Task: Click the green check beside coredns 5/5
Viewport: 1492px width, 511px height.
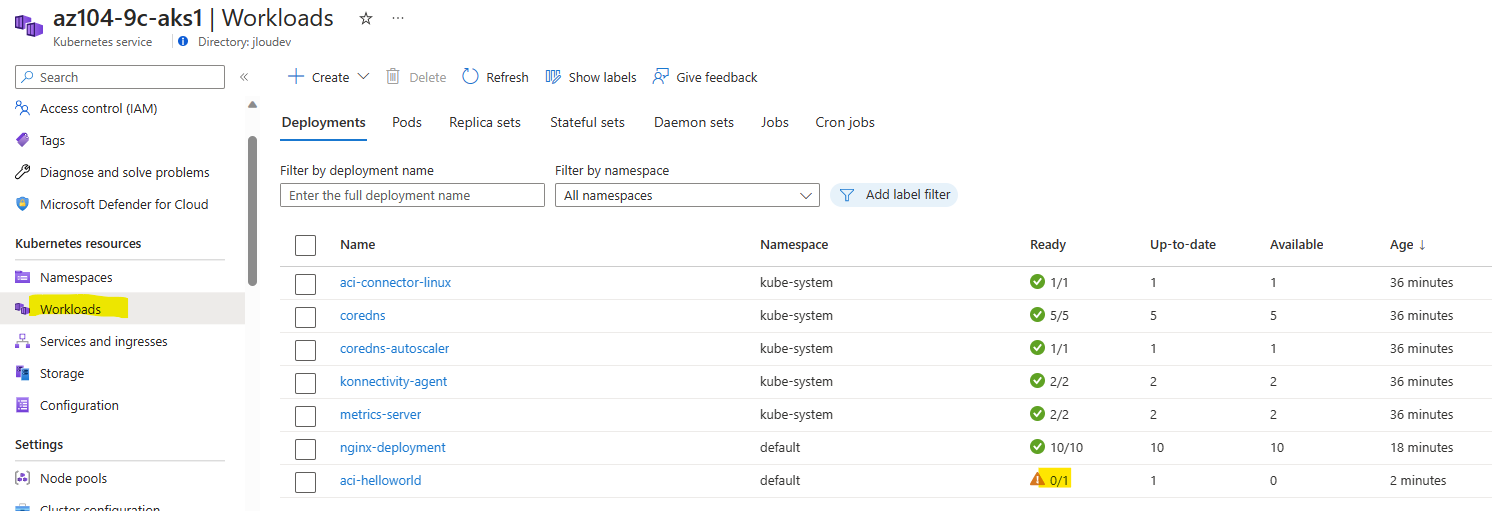Action: pos(1037,315)
